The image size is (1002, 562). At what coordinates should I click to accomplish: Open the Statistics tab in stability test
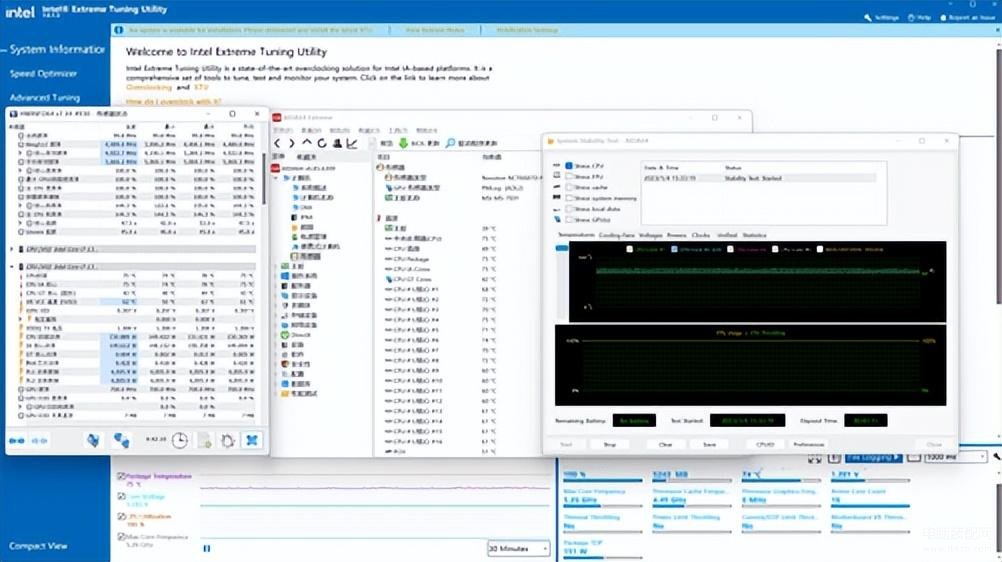[754, 235]
